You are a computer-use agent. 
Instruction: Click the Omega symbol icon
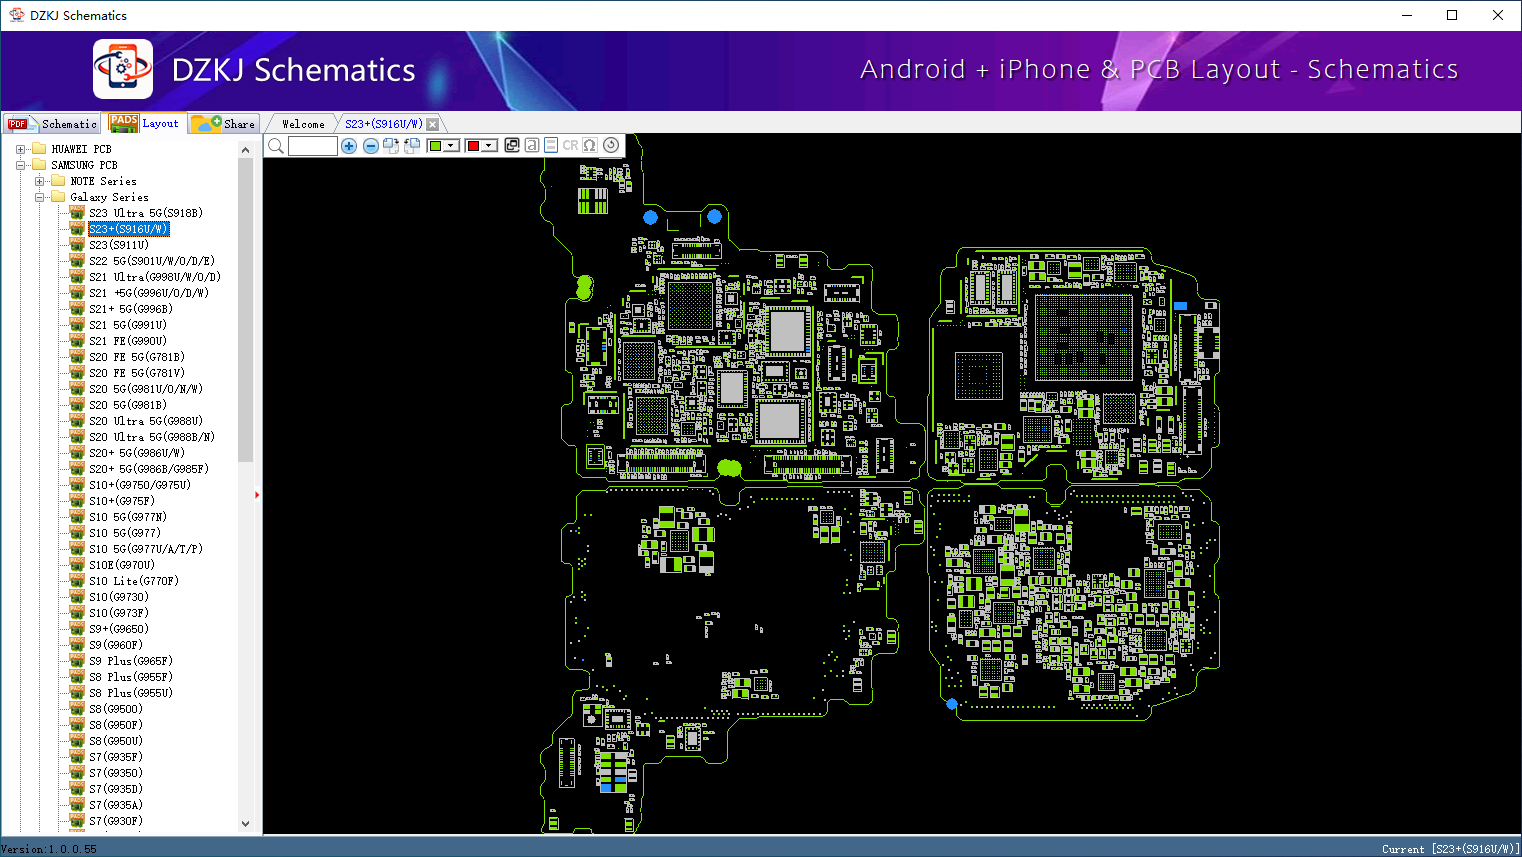tap(590, 146)
